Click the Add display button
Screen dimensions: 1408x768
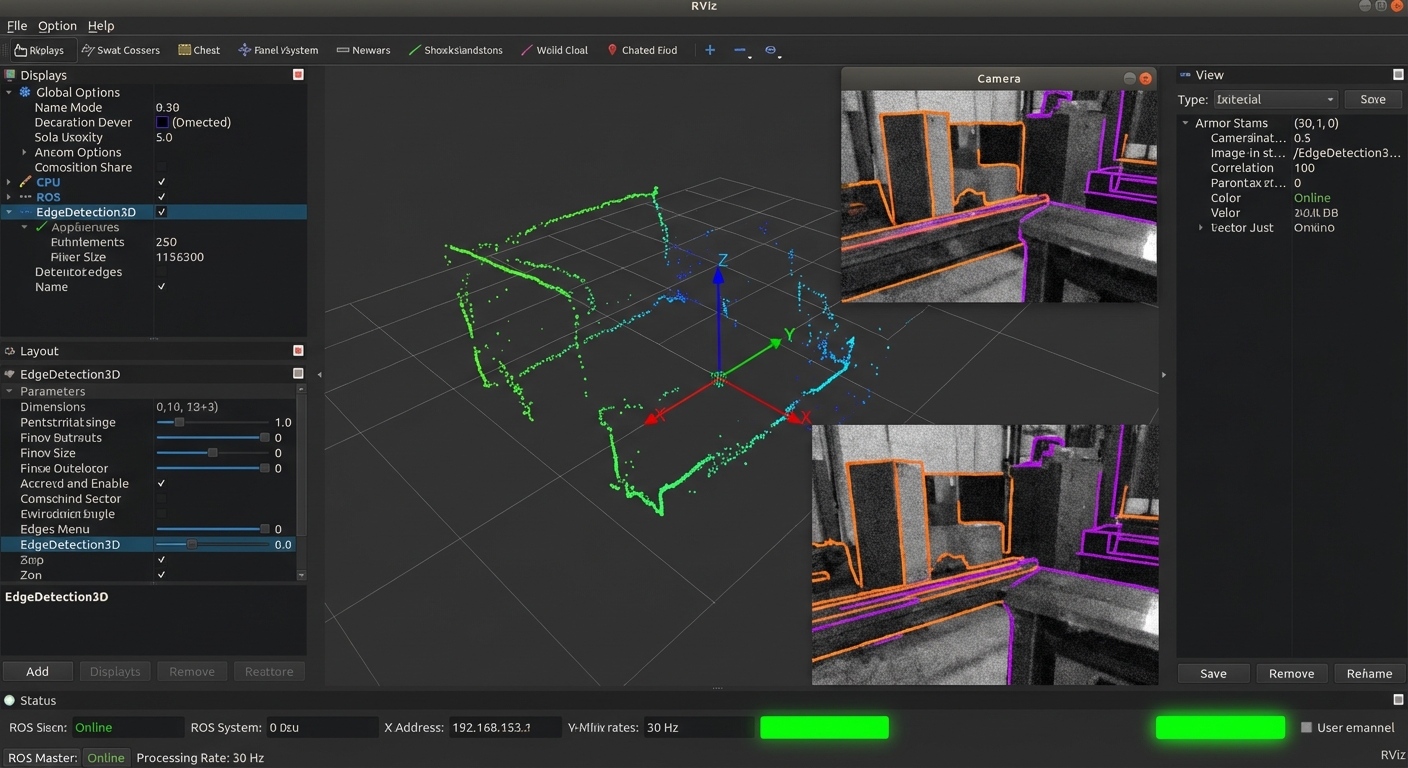[x=37, y=672]
